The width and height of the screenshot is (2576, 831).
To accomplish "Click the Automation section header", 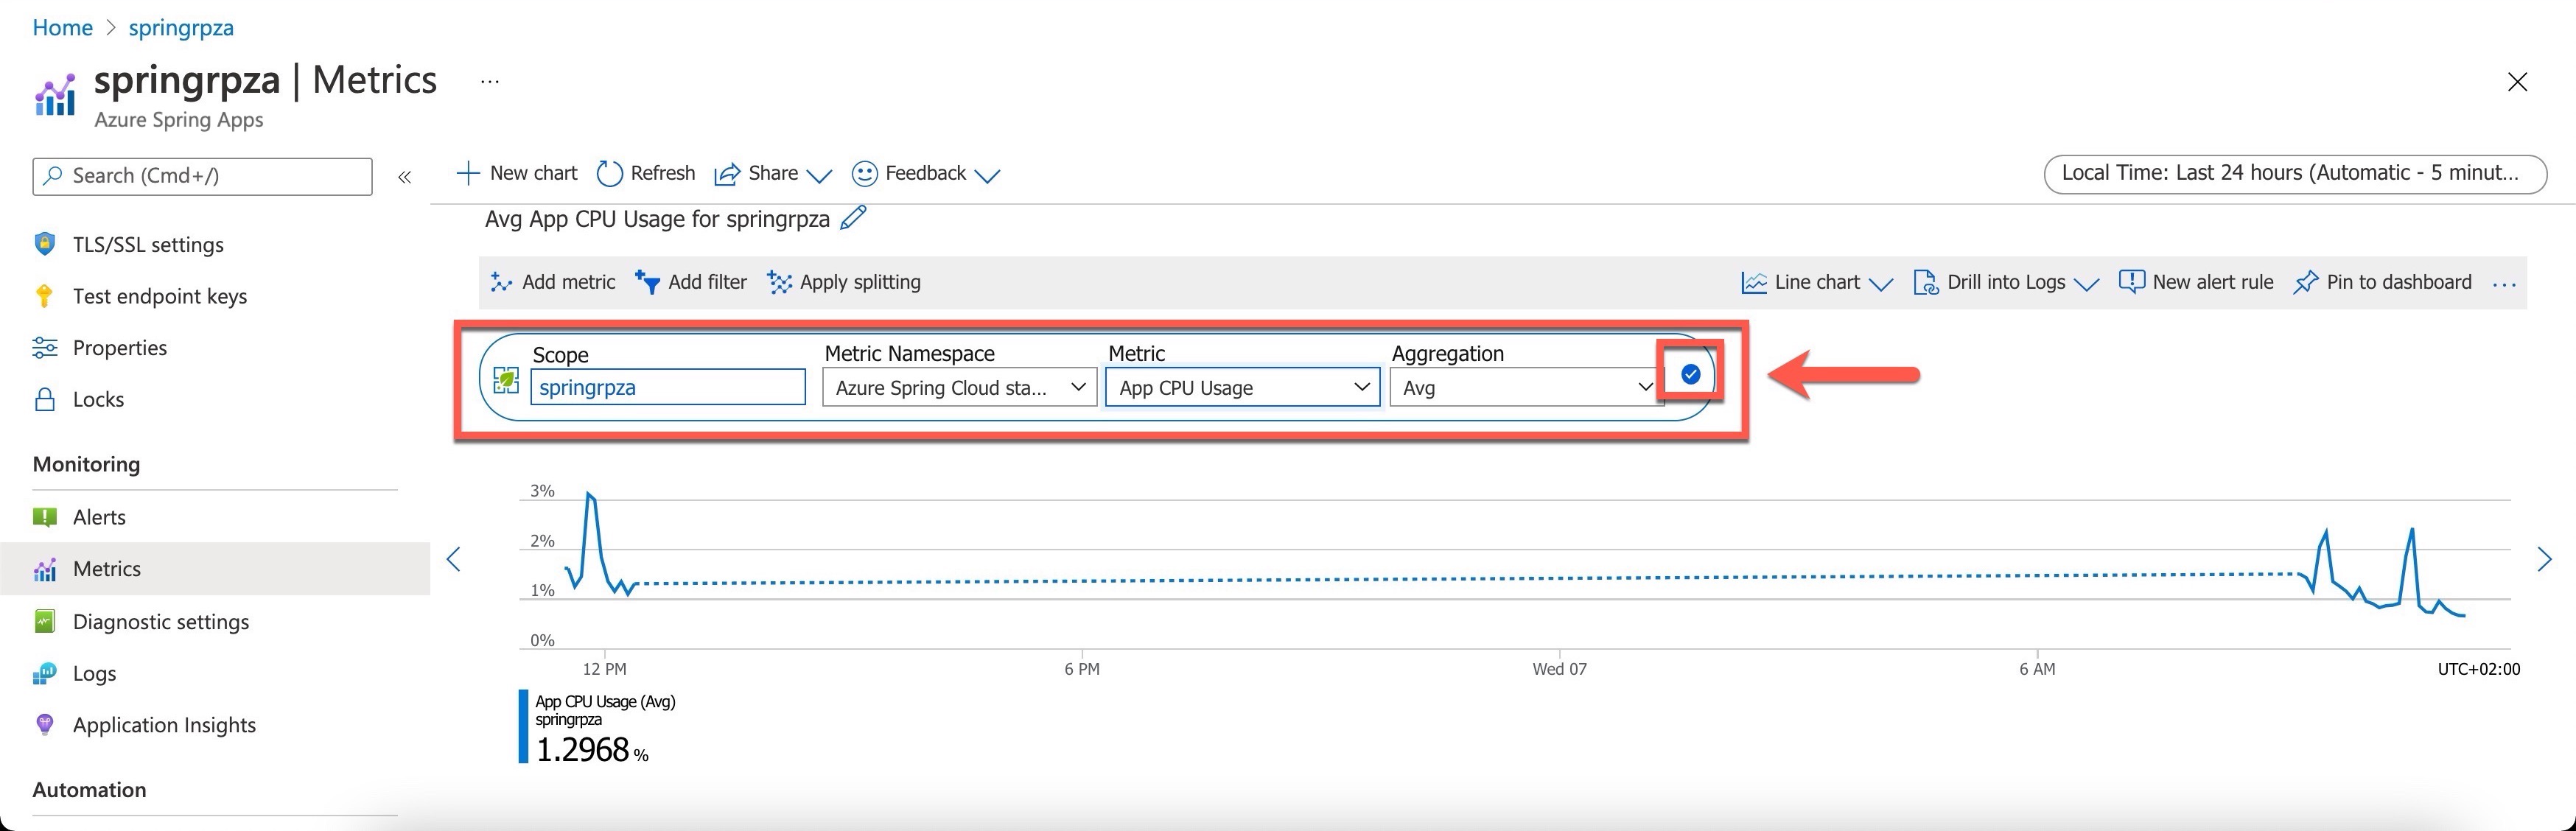I will coord(90,790).
